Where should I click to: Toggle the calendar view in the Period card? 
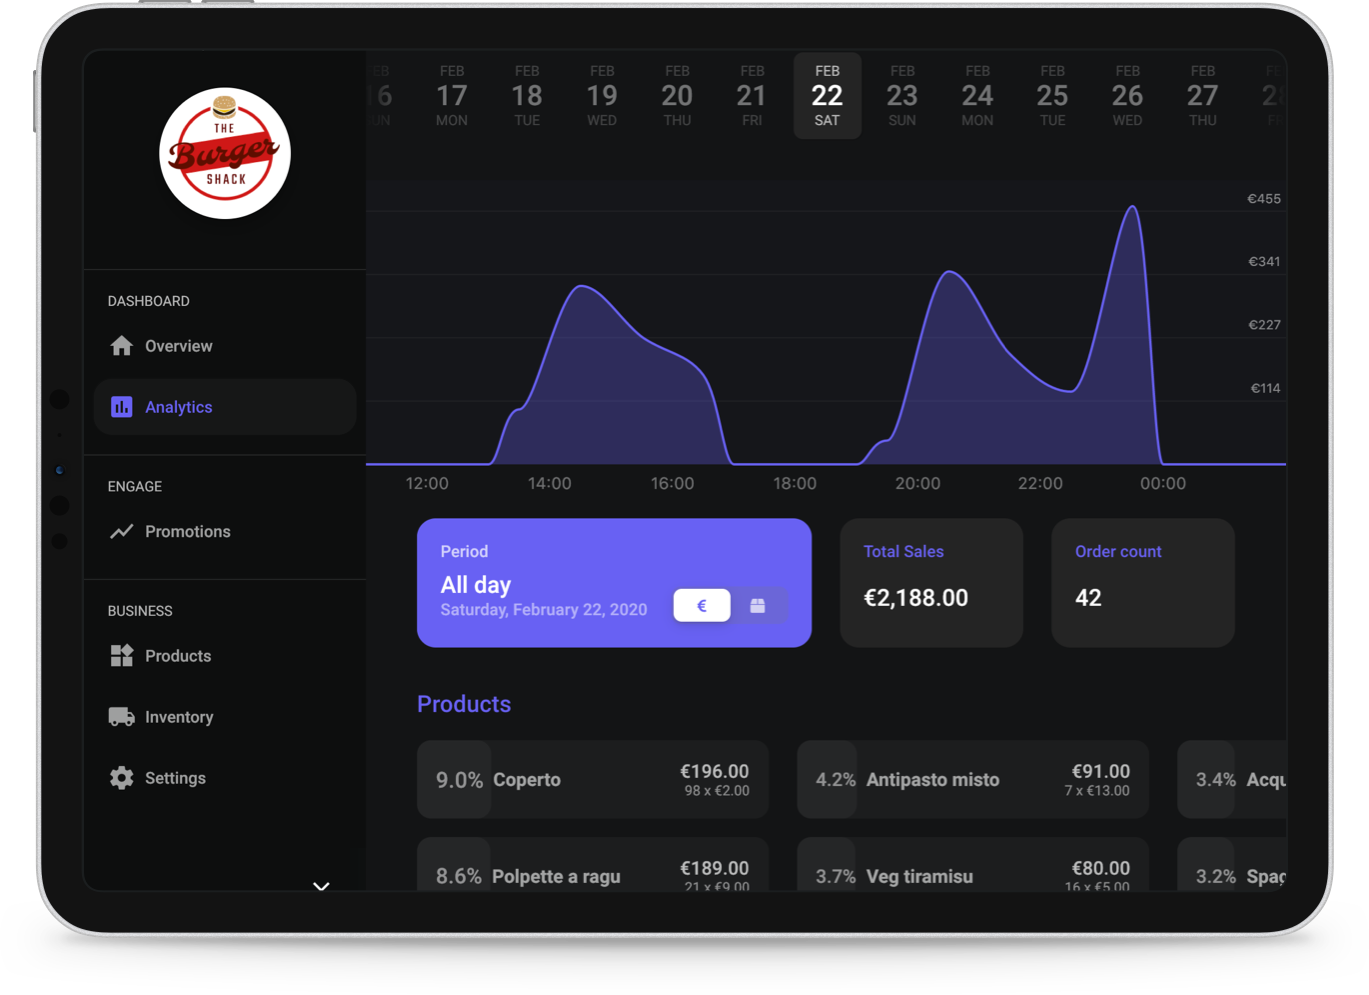click(758, 605)
